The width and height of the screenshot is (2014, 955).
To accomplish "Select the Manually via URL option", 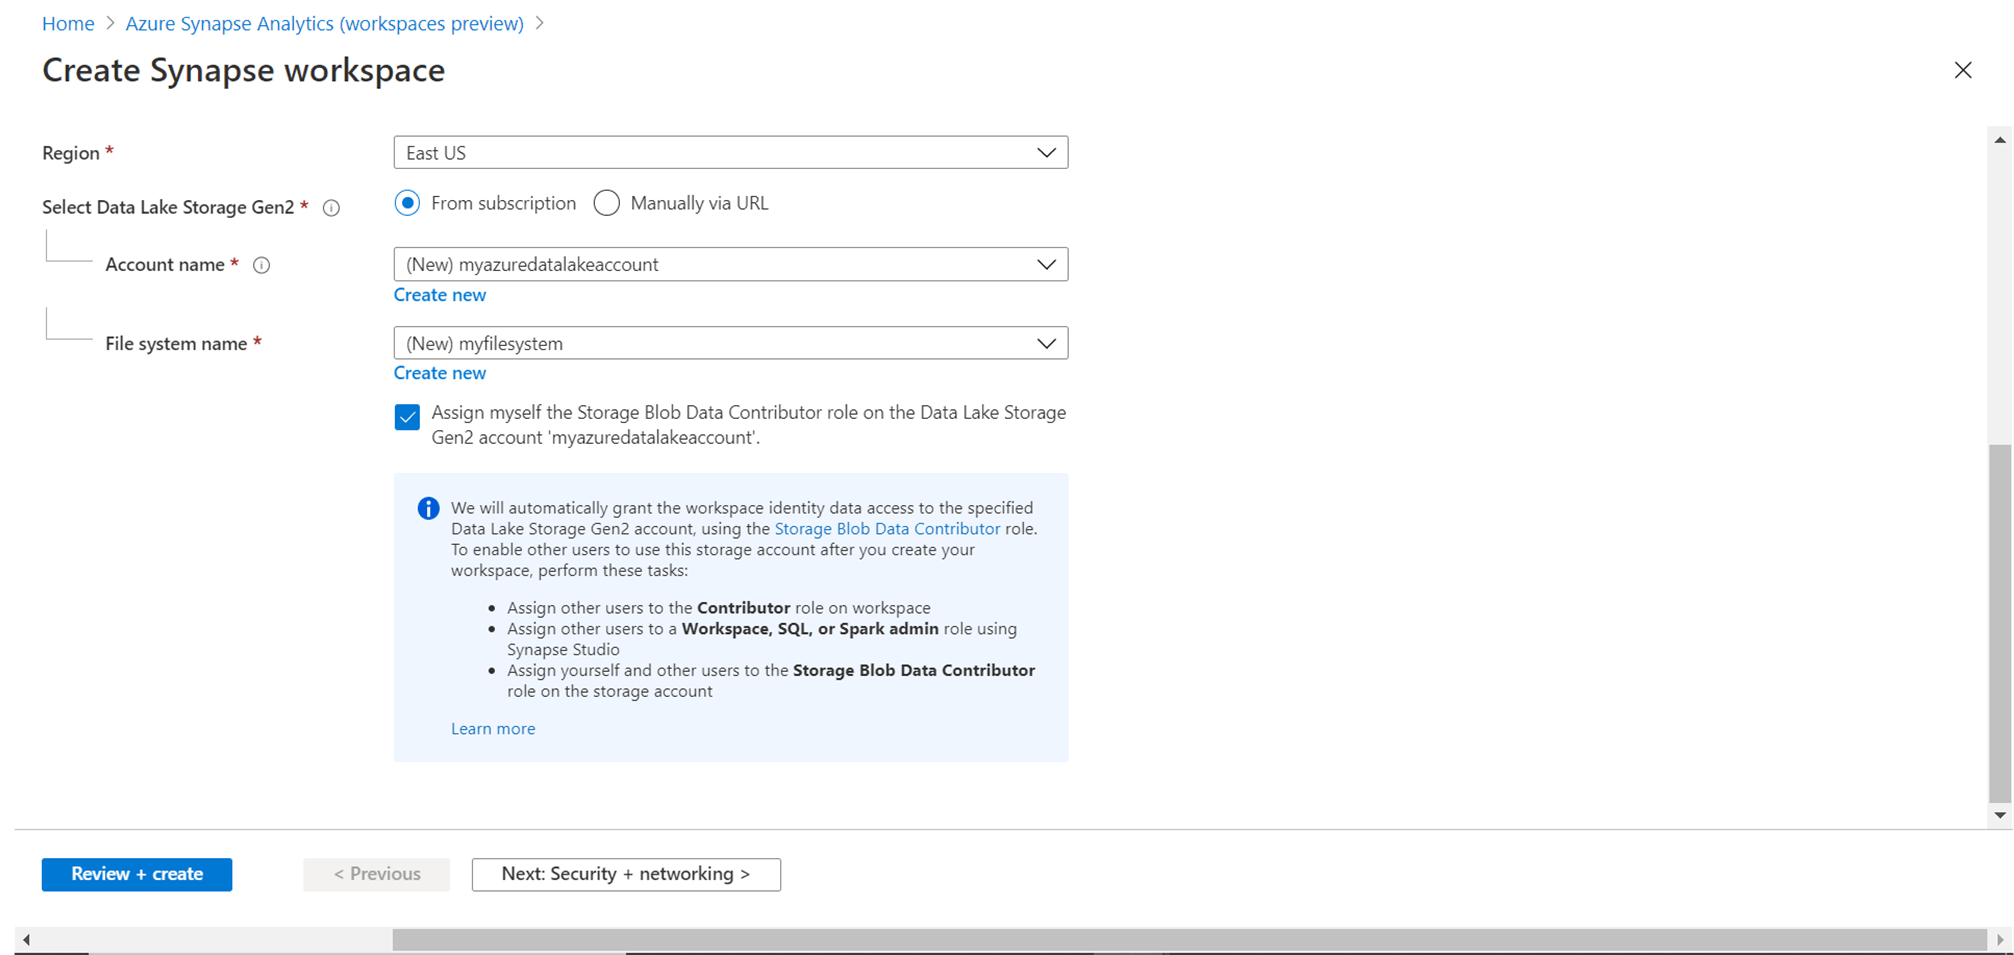I will click(606, 202).
